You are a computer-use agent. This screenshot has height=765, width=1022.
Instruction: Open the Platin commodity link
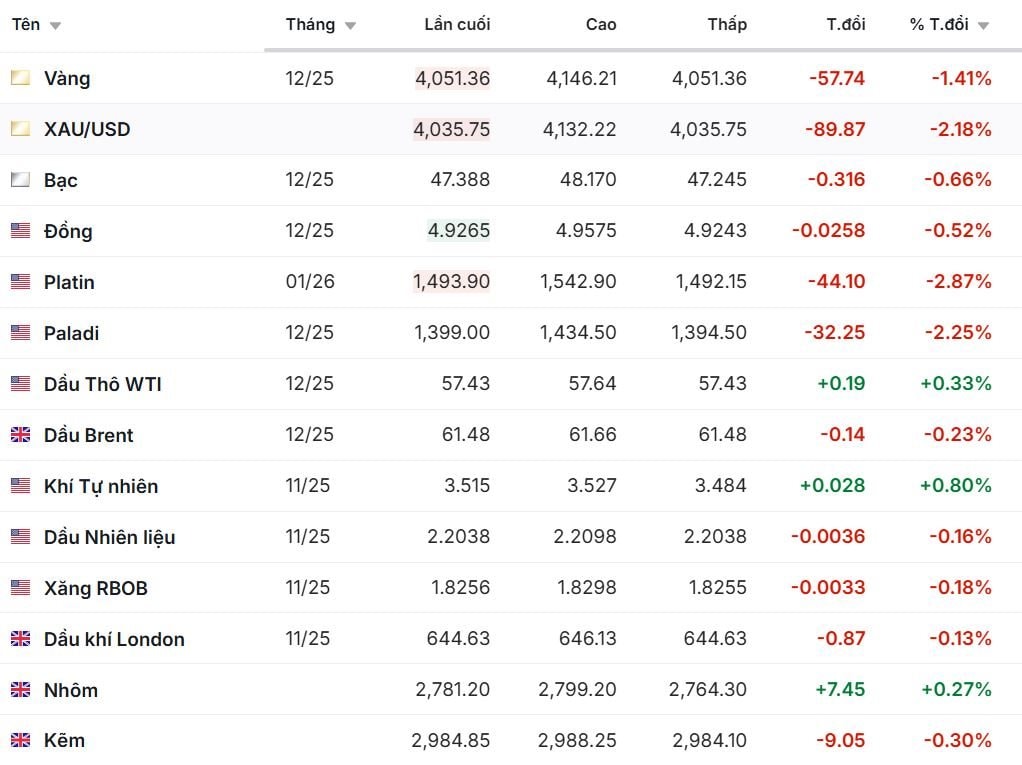click(x=69, y=282)
